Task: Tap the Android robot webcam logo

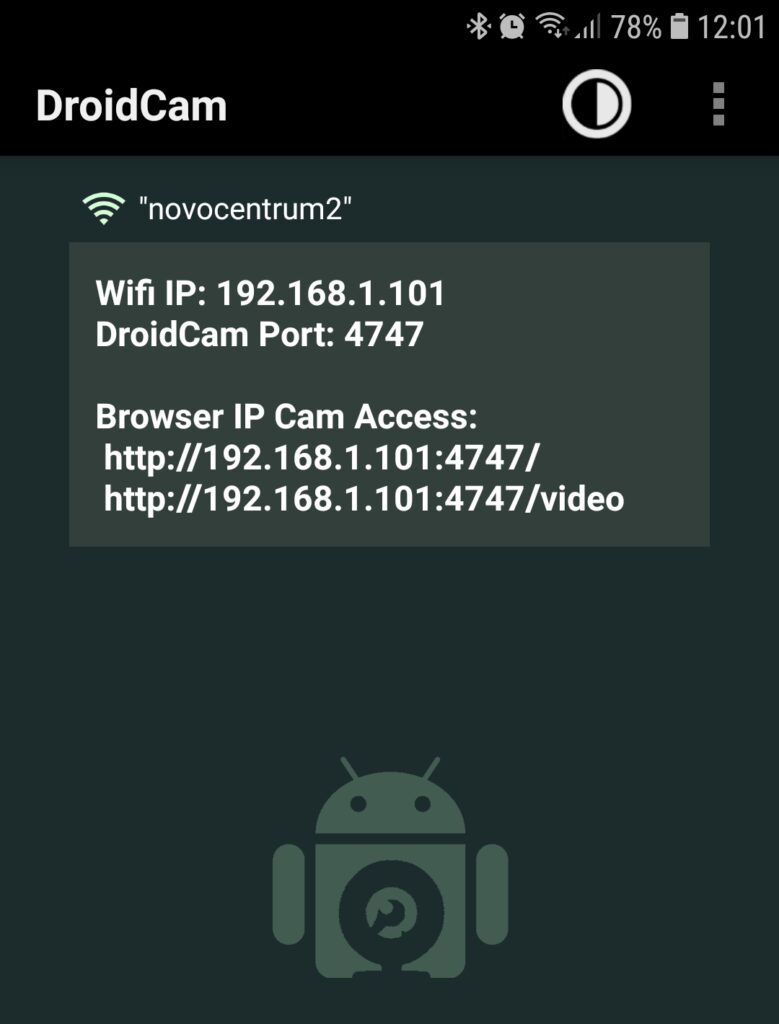Action: tap(390, 868)
